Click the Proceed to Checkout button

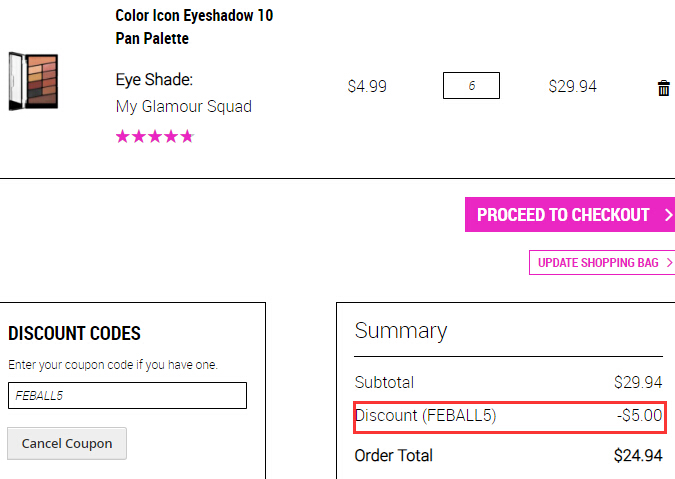pos(570,214)
